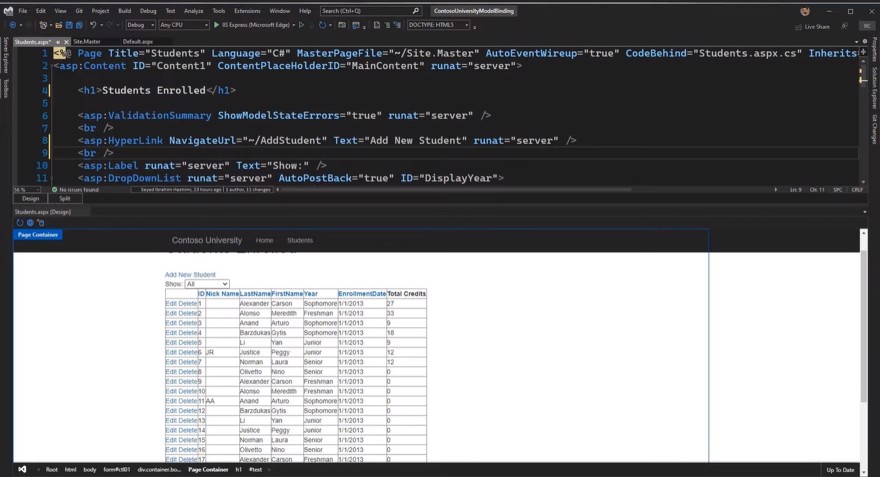
Task: Switch to the Default.aspx tab
Action: tap(138, 42)
